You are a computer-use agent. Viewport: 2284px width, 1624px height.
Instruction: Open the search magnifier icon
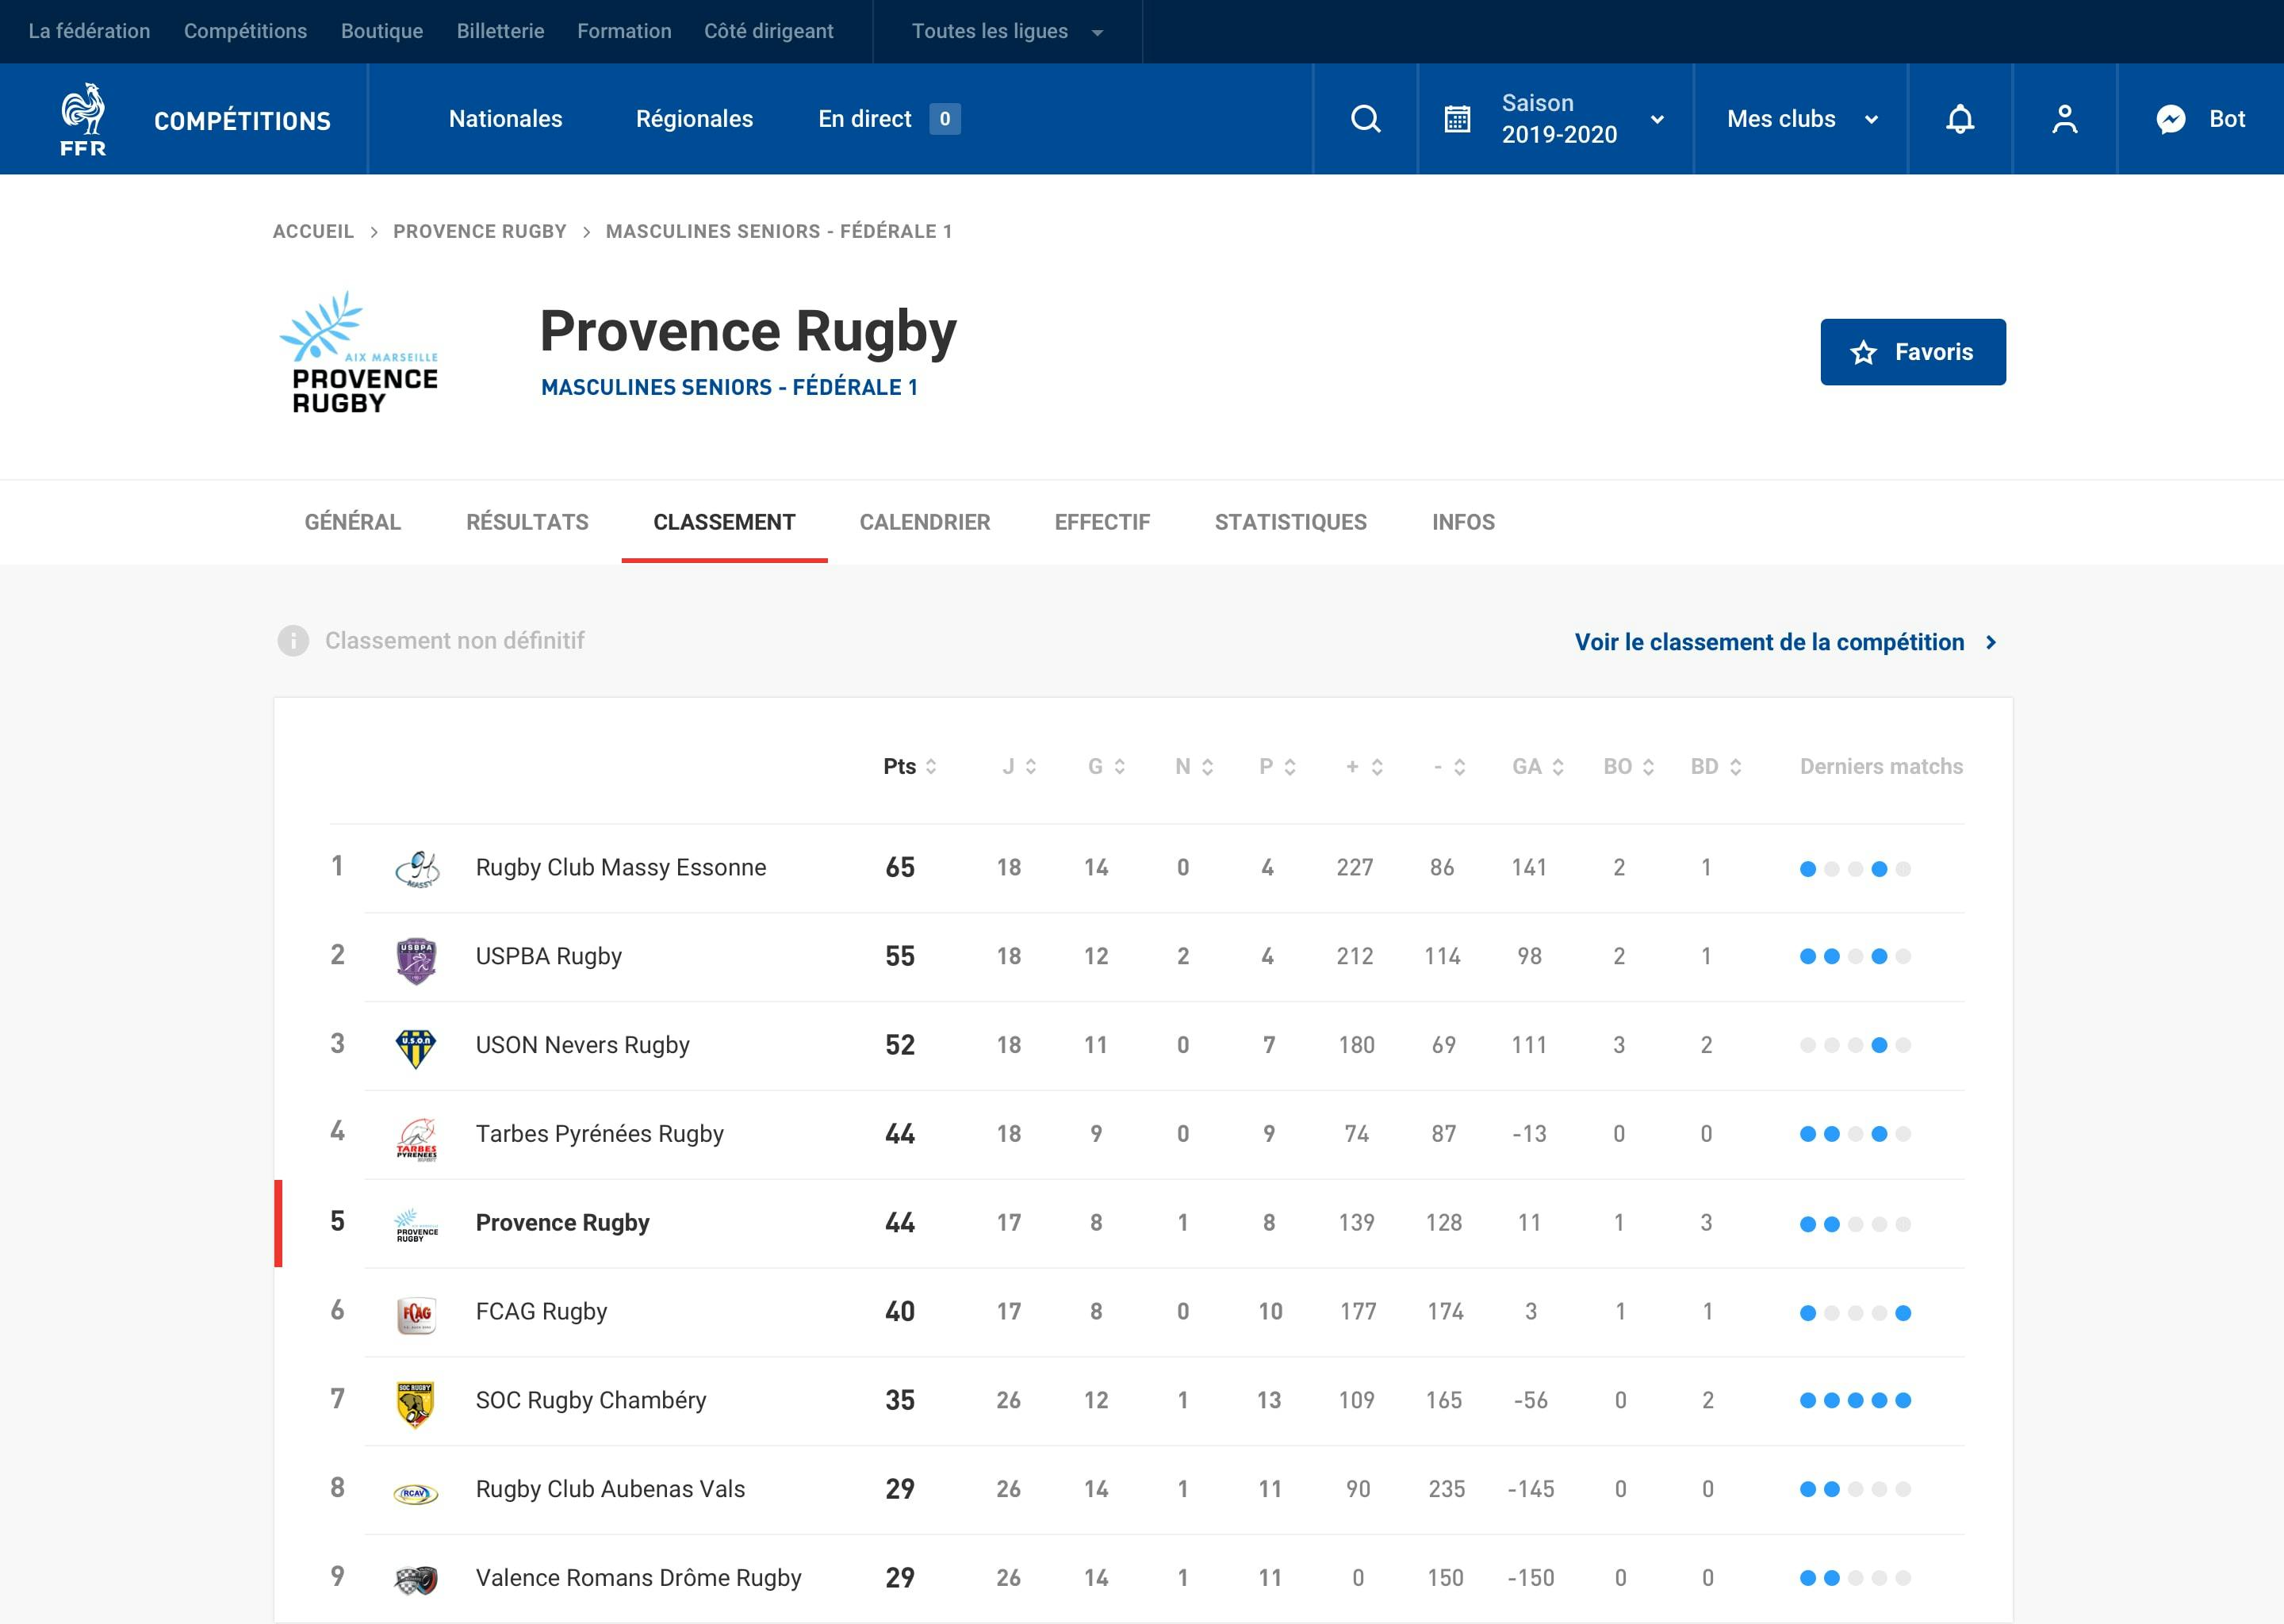tap(1365, 119)
